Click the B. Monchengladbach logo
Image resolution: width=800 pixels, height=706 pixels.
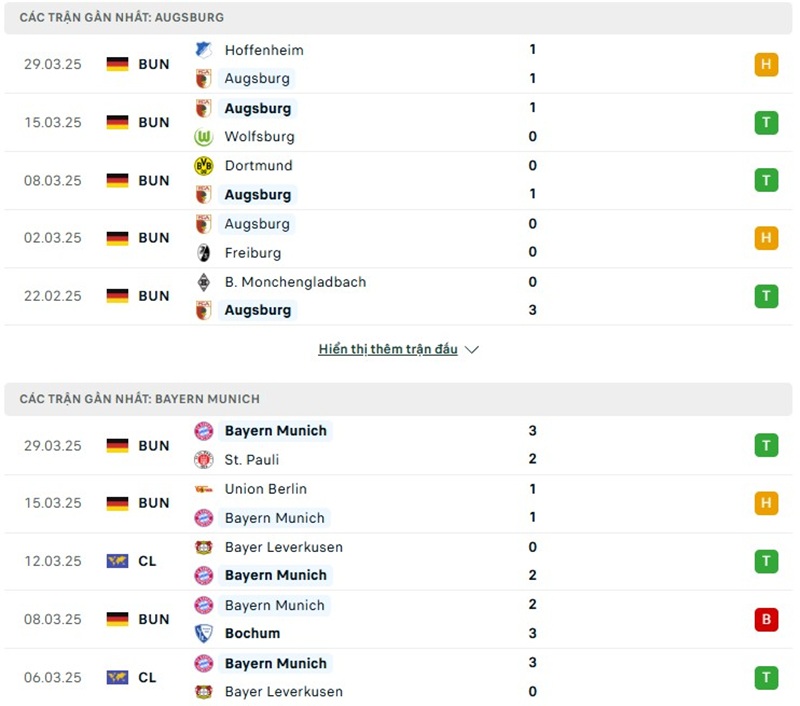tap(204, 282)
